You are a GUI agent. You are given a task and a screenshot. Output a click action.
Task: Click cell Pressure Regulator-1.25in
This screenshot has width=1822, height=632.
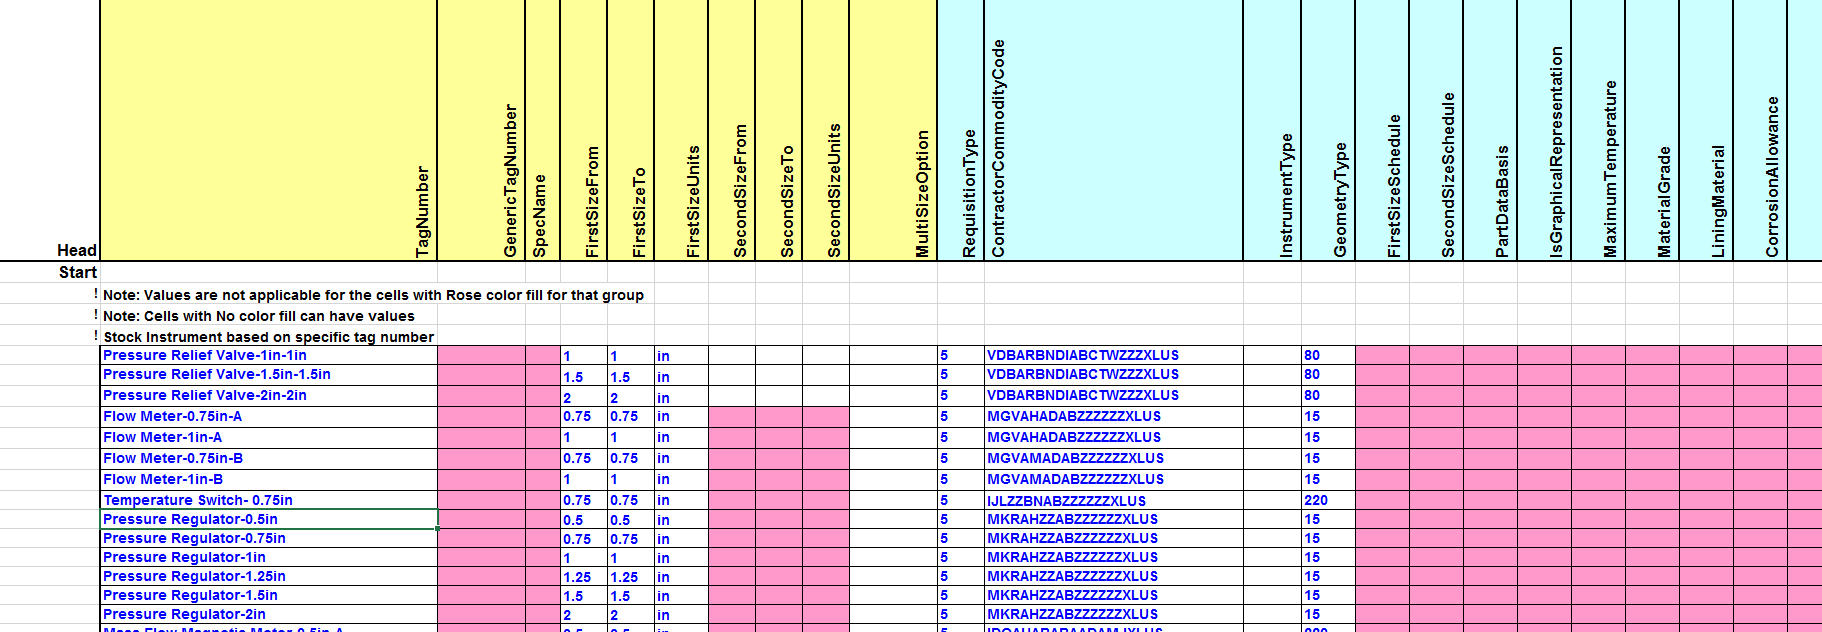pyautogui.click(x=269, y=576)
